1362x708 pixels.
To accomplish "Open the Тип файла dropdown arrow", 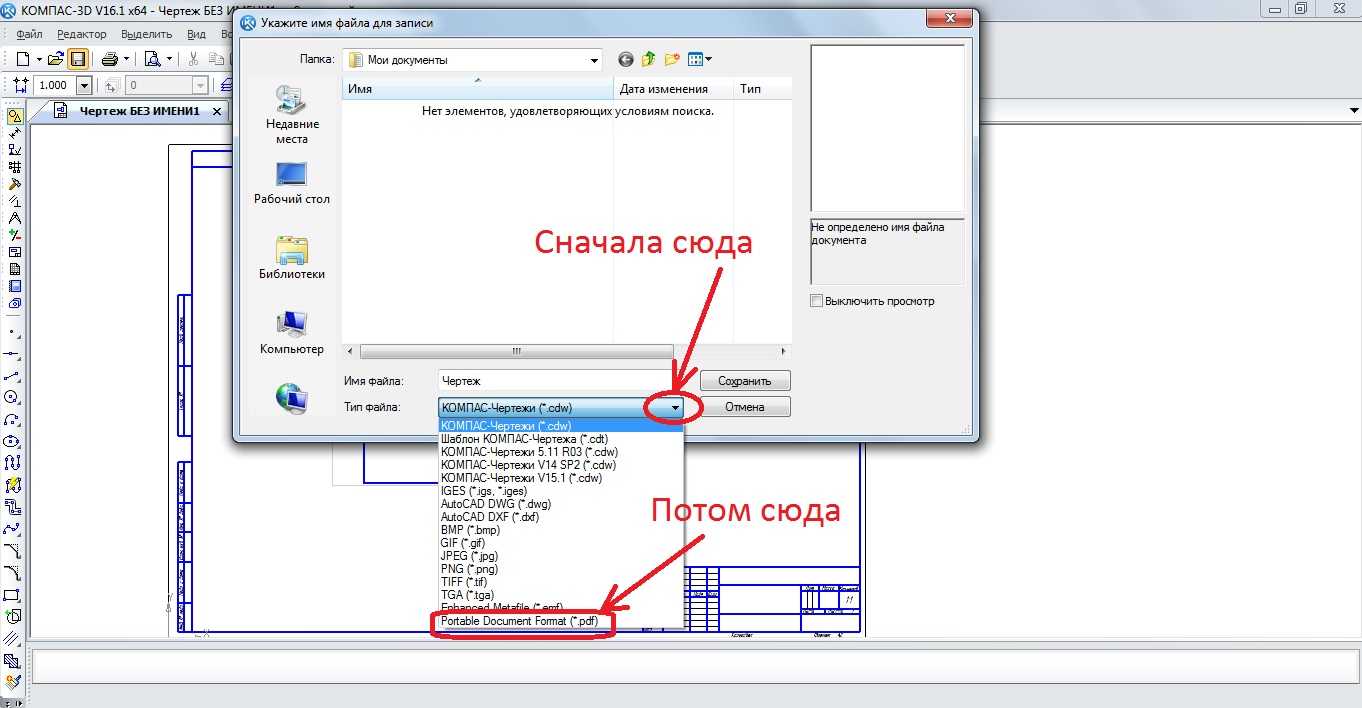I will [675, 407].
